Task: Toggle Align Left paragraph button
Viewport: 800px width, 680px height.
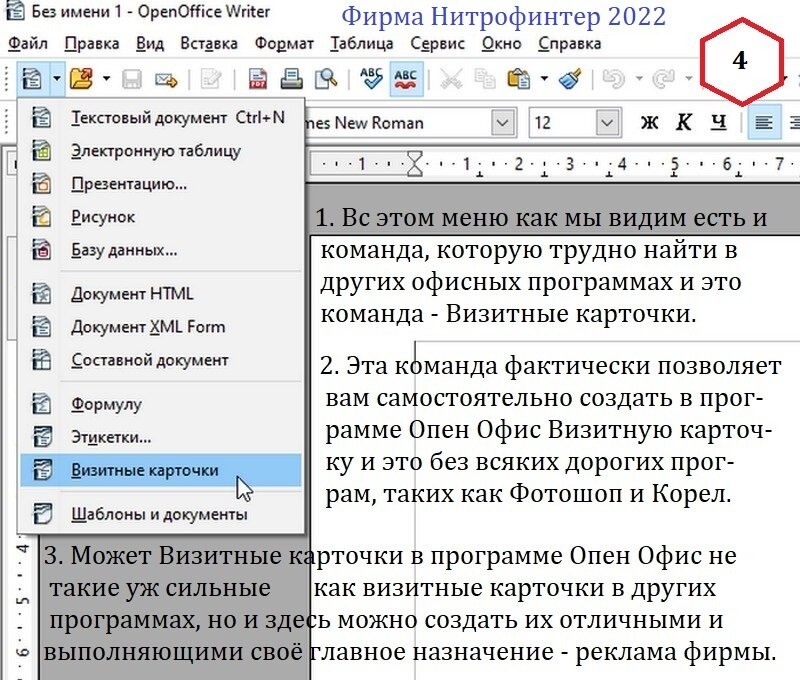Action: 764,122
